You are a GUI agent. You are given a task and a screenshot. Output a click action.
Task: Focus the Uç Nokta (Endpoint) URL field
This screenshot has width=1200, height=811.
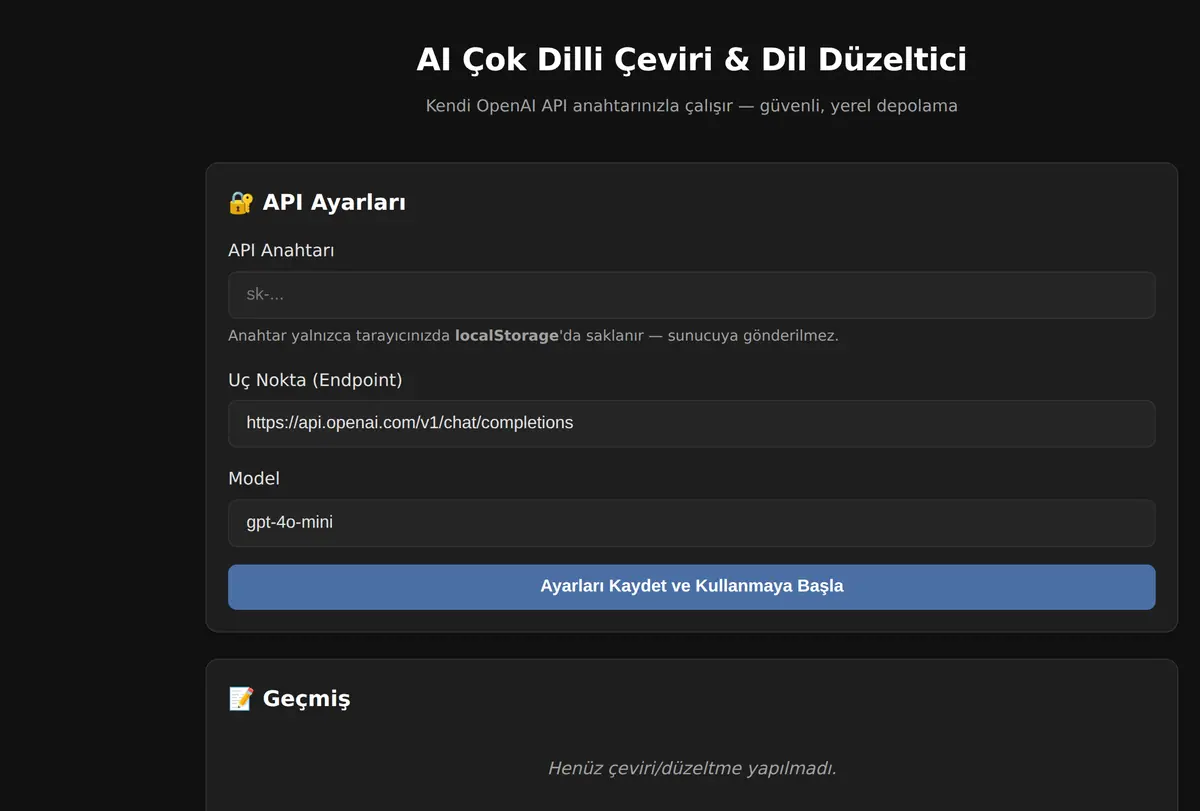point(691,423)
